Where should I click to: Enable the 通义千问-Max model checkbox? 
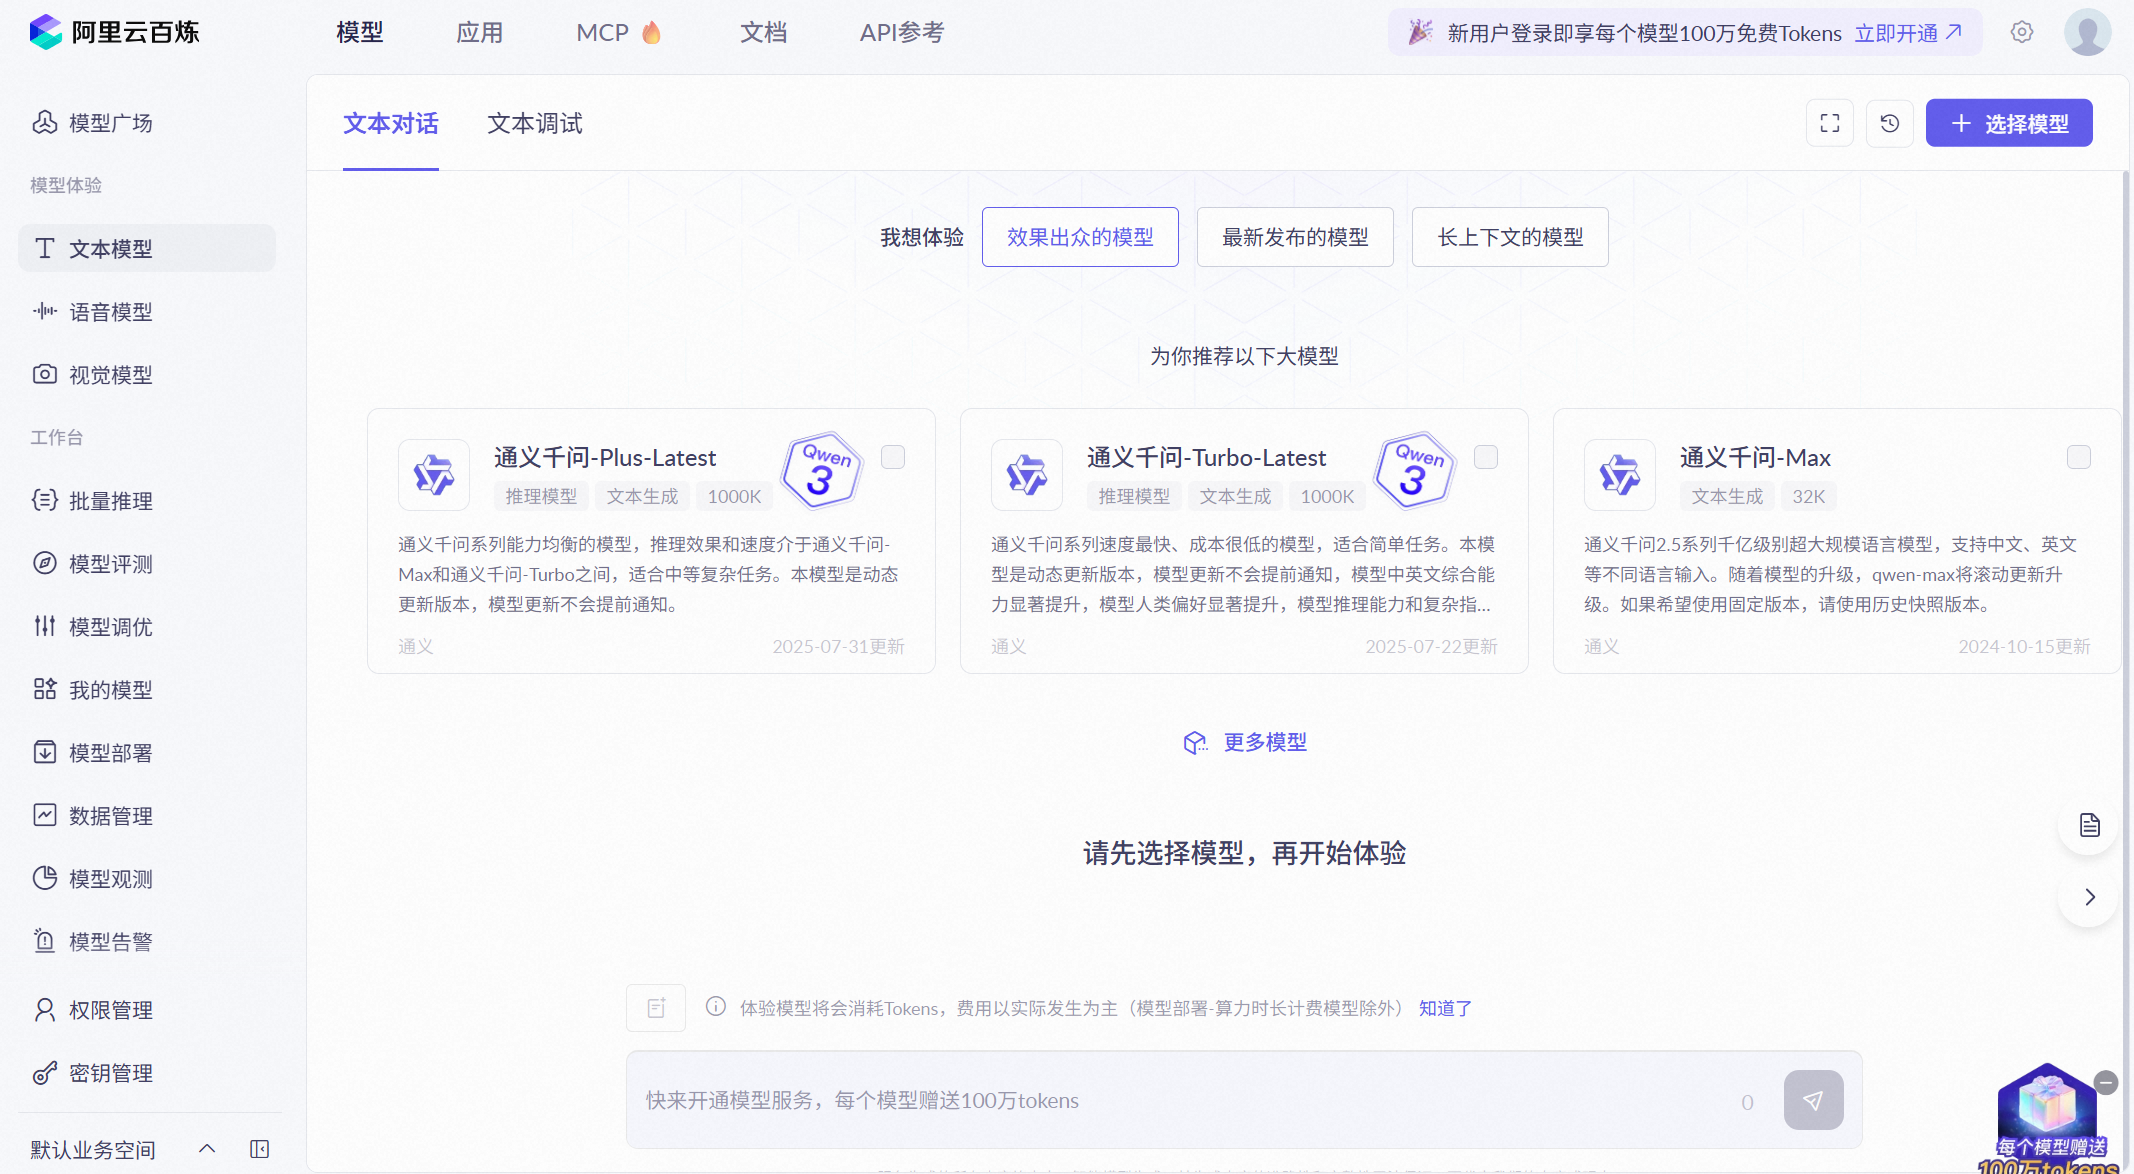click(2078, 457)
